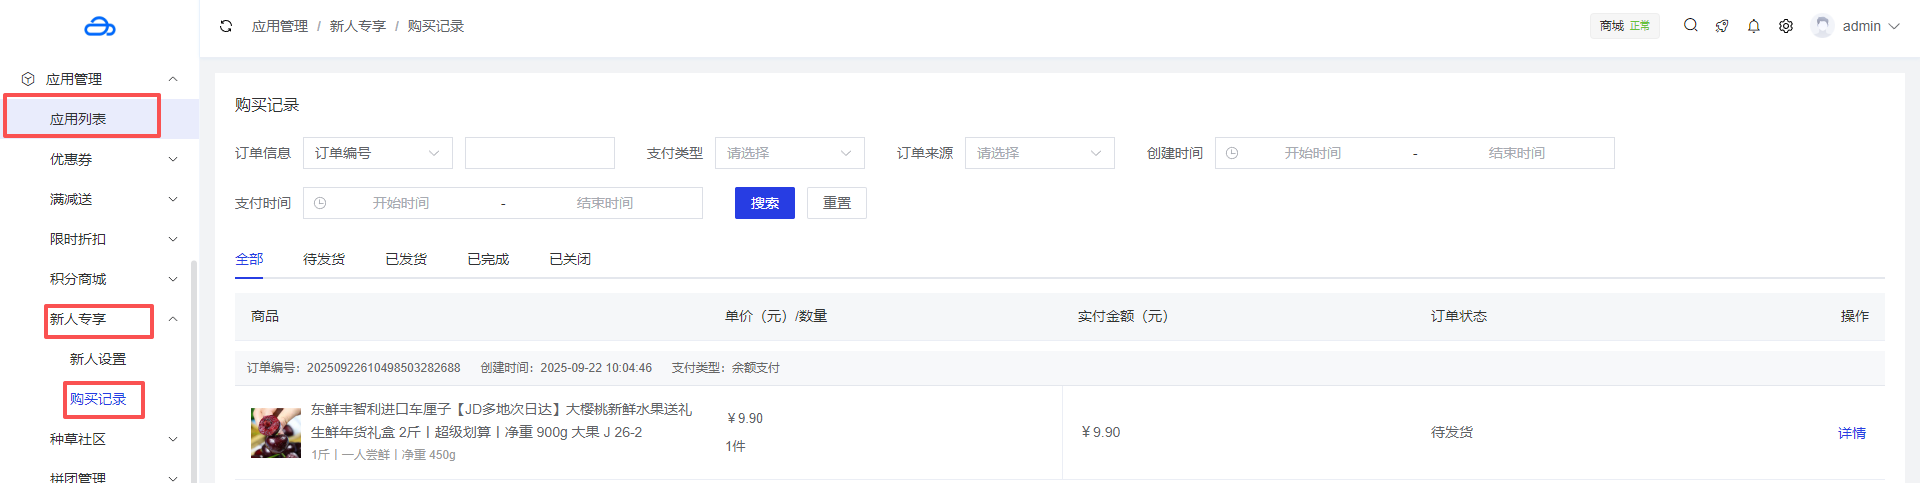The height and width of the screenshot is (483, 1920).
Task: Open the 订单来源 select dropdown
Action: (1039, 153)
